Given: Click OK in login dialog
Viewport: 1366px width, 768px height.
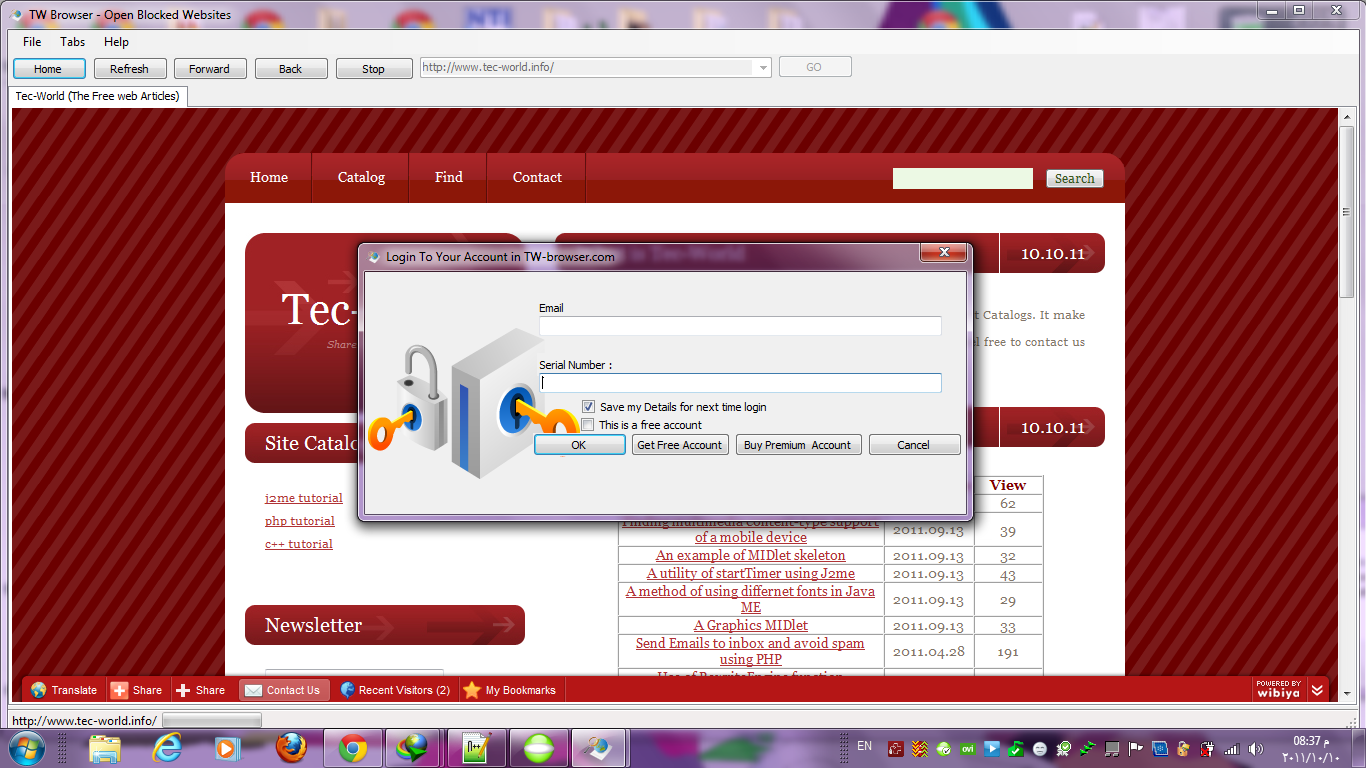Looking at the screenshot, I should 579,445.
